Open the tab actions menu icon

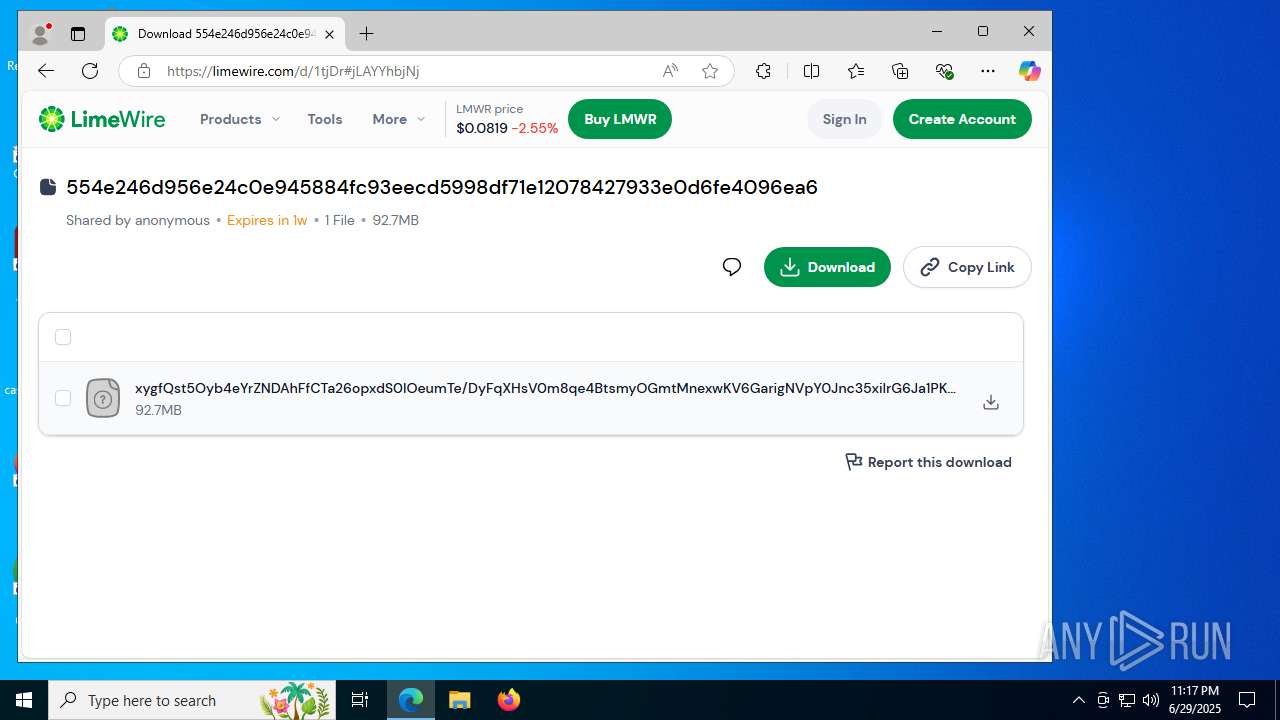[78, 33]
